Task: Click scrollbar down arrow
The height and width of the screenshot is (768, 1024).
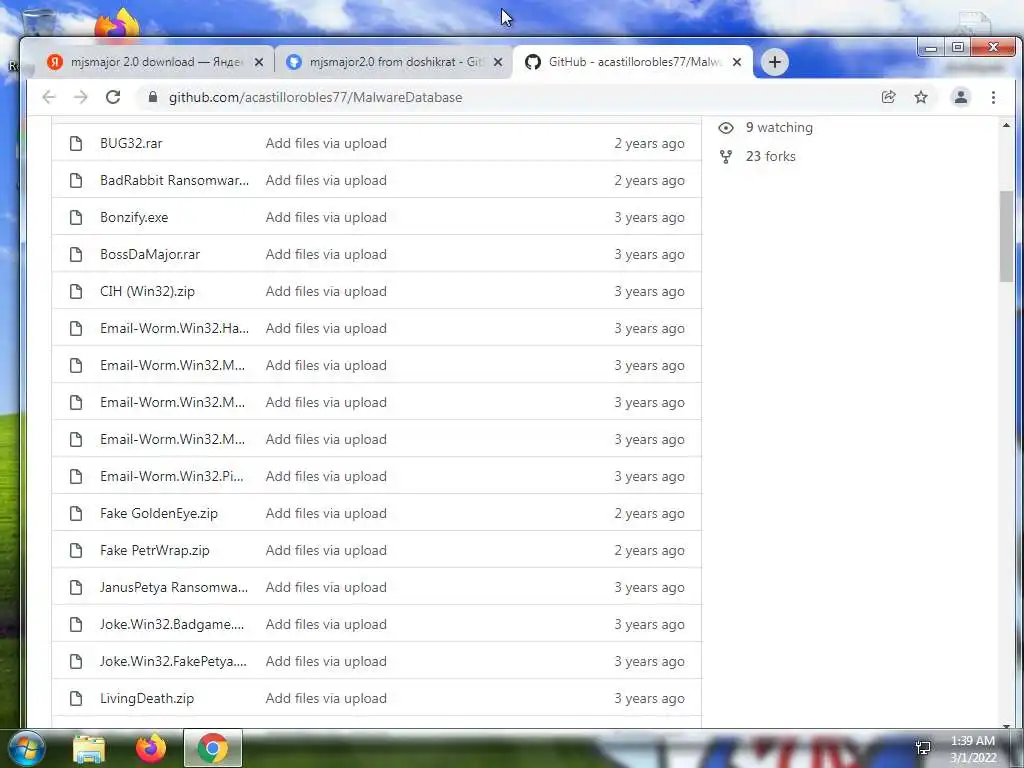Action: (x=1006, y=724)
